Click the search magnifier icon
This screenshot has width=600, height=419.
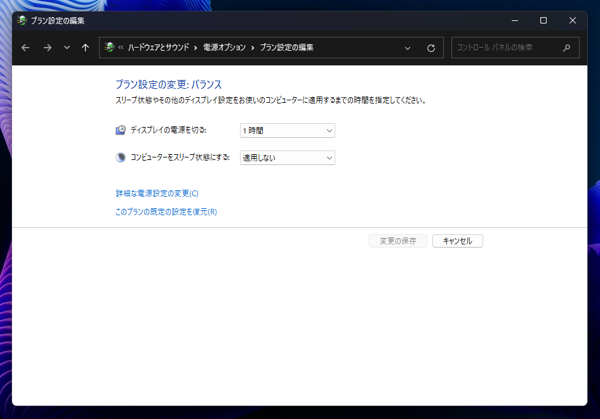tap(567, 48)
